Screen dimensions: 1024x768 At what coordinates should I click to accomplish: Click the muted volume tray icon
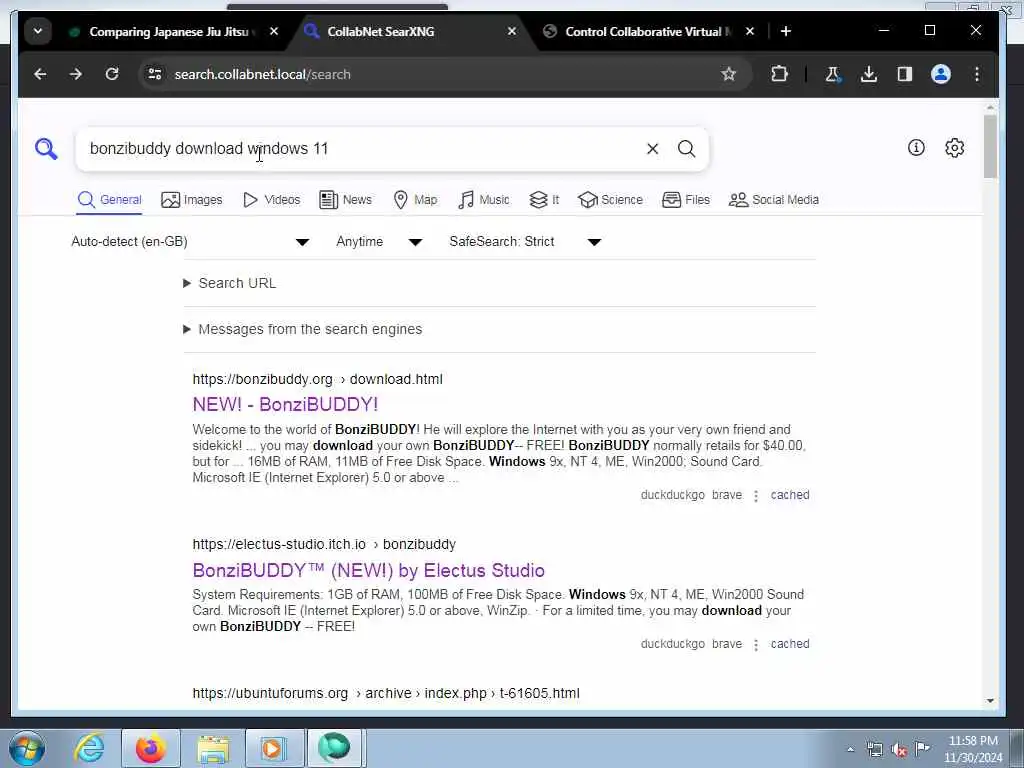tap(899, 750)
